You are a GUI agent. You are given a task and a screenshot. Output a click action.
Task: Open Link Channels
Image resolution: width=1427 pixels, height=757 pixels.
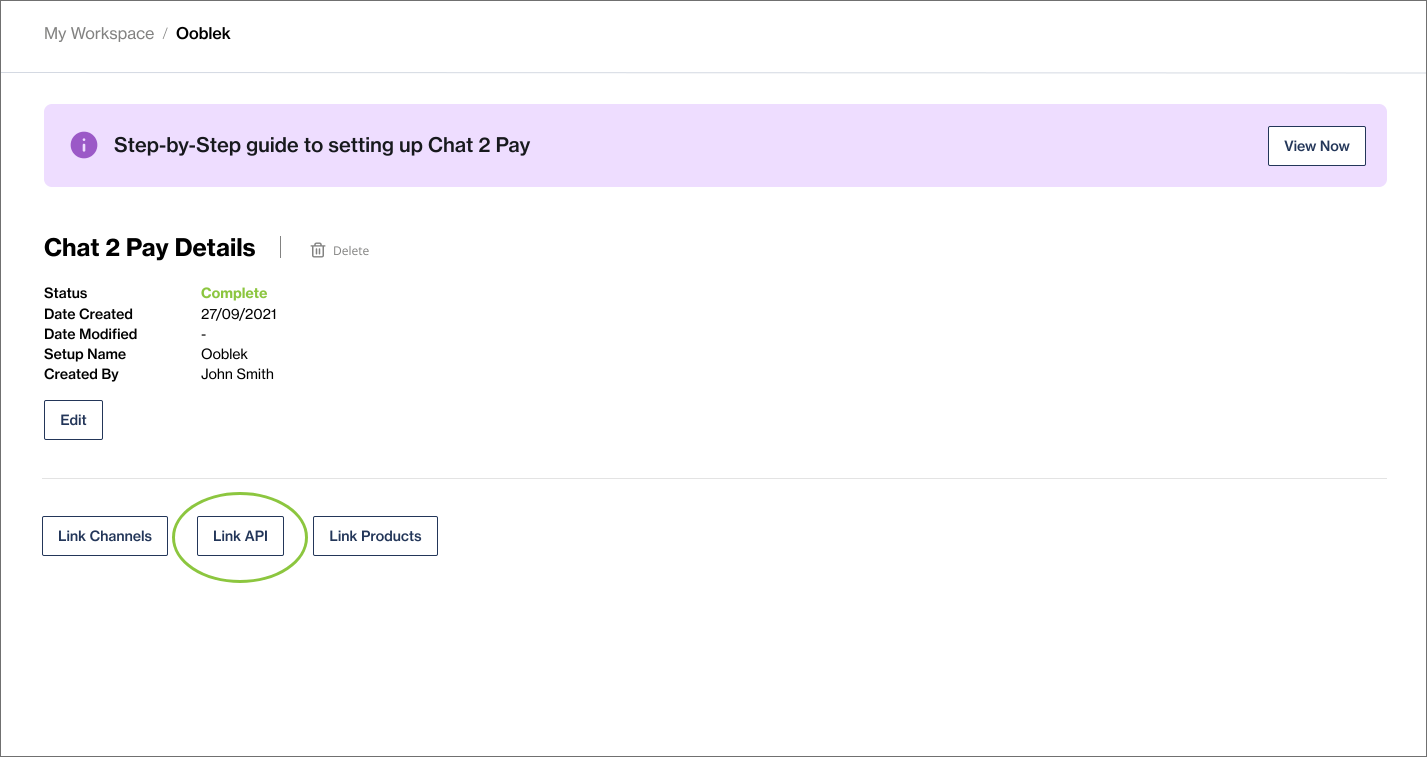[105, 536]
